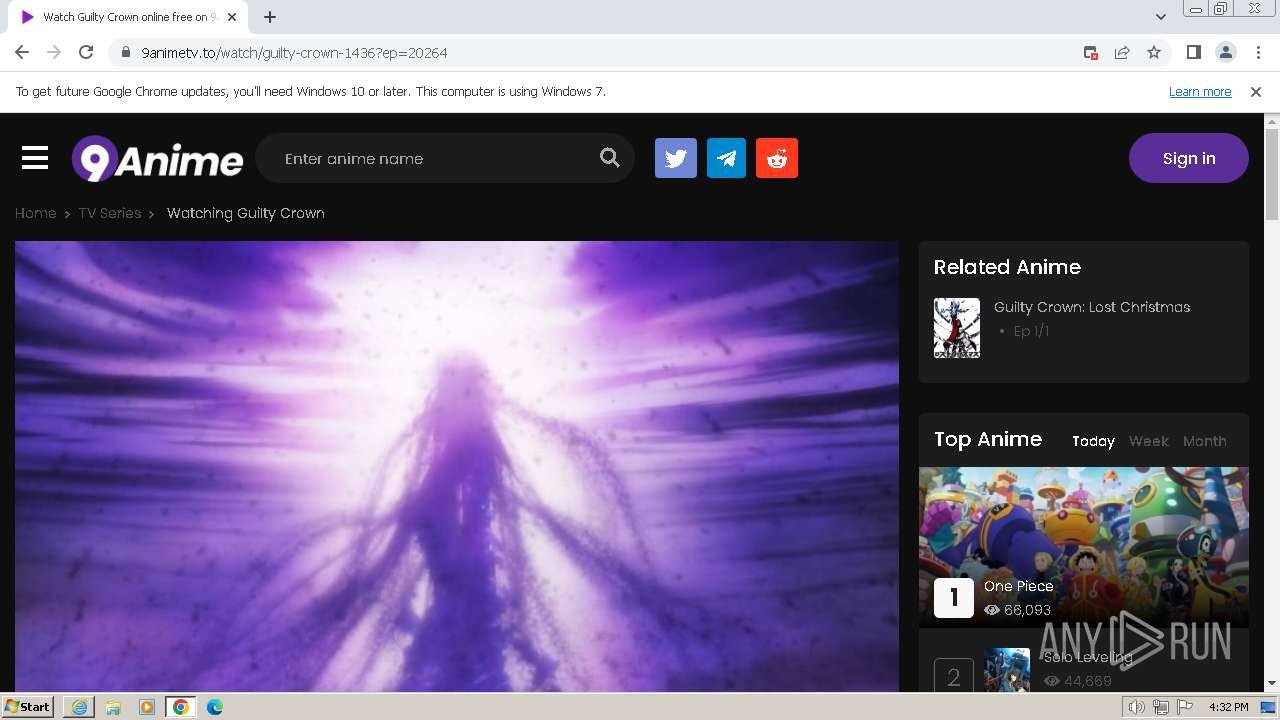
Task: Click Guilty Crown: Lost Christmas thumbnail
Action: point(957,328)
